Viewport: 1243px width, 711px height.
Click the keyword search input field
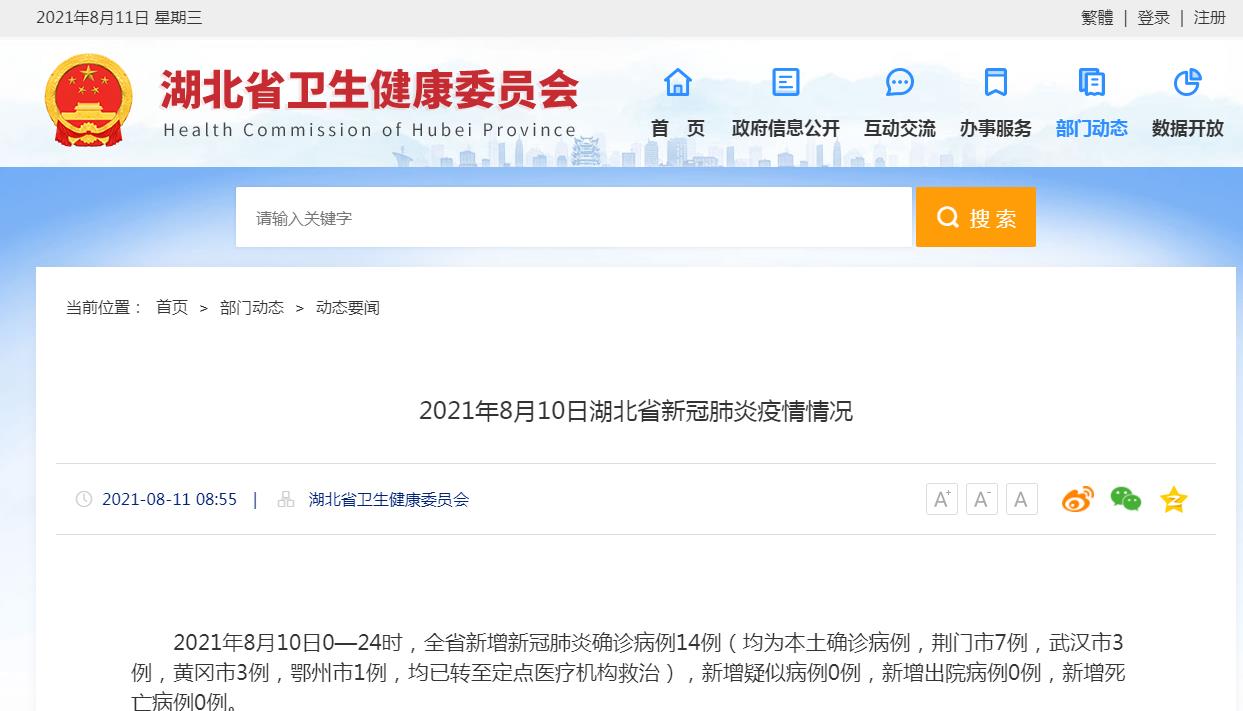pyautogui.click(x=573, y=217)
